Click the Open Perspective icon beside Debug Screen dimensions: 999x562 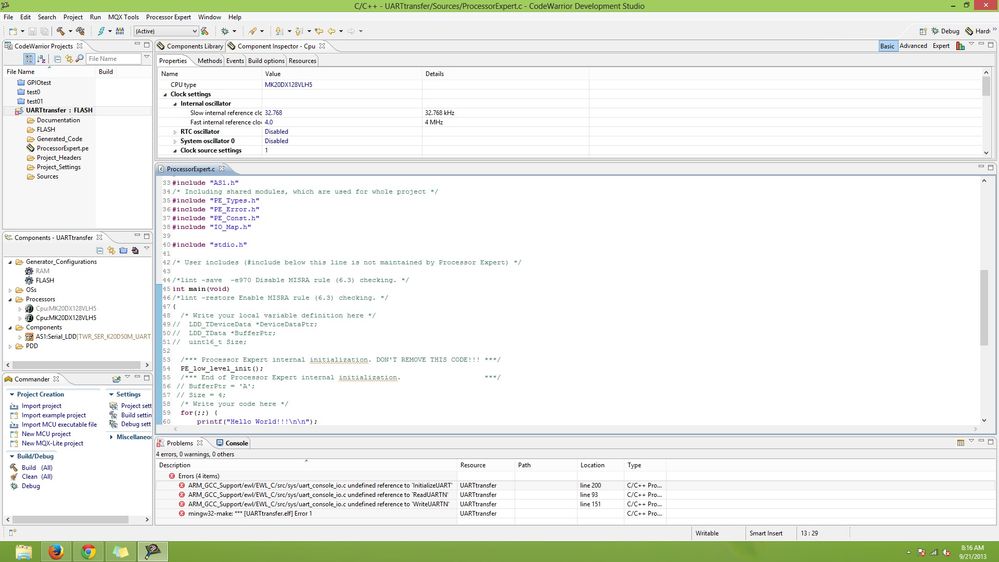923,31
